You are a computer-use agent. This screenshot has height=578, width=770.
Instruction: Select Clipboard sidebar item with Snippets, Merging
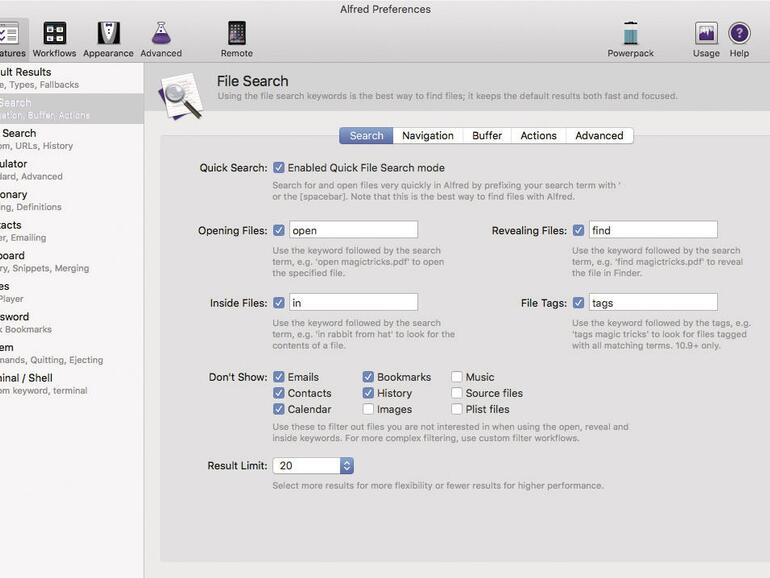[x=72, y=261]
